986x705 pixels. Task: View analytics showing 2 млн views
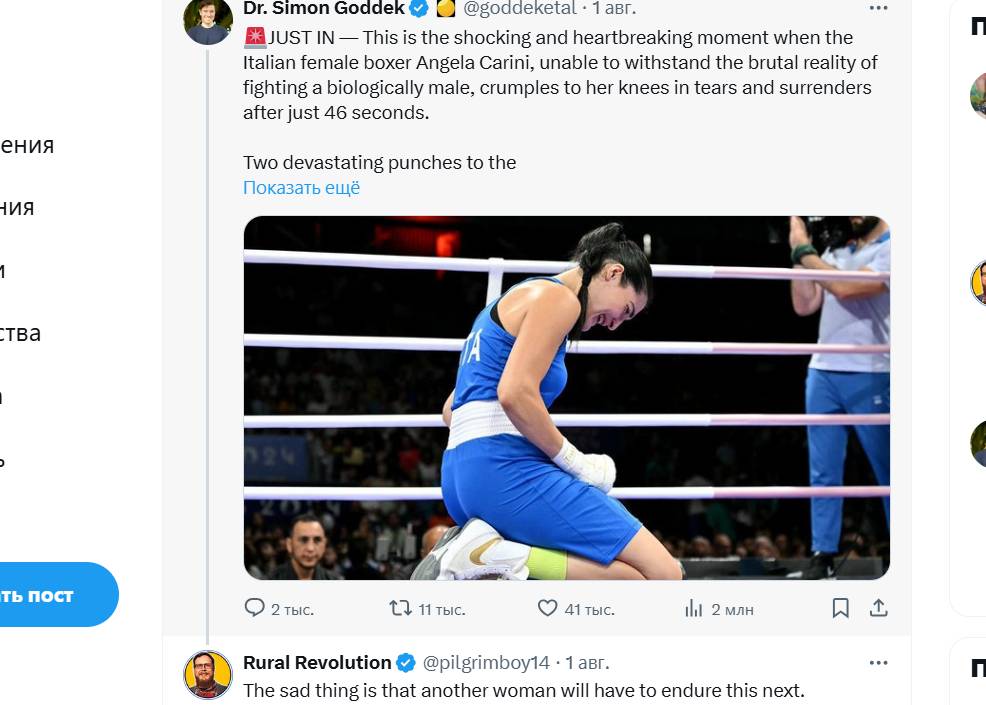point(694,608)
